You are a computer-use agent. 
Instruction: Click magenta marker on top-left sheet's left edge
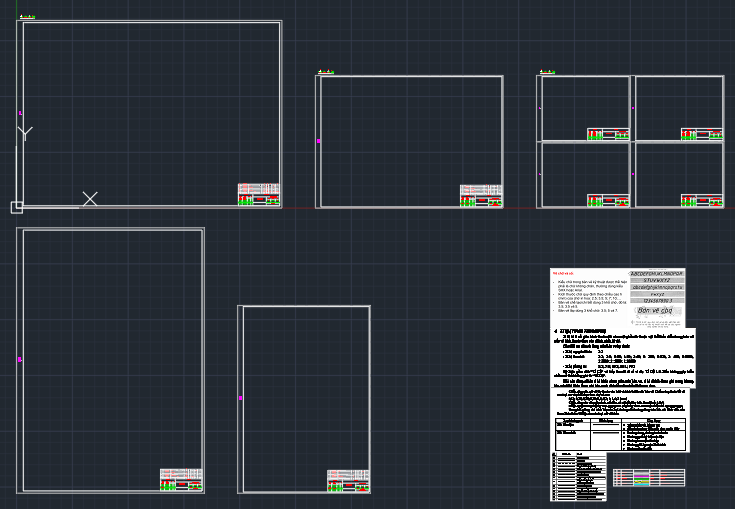pos(20,114)
